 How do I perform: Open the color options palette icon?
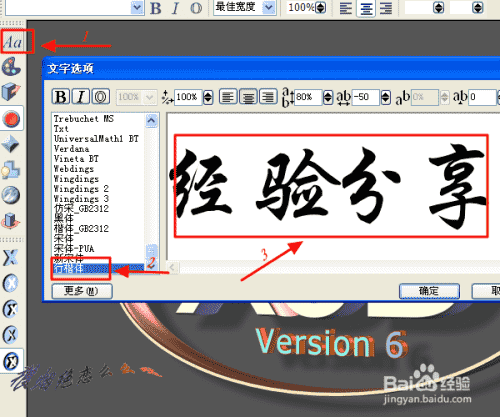(11, 66)
